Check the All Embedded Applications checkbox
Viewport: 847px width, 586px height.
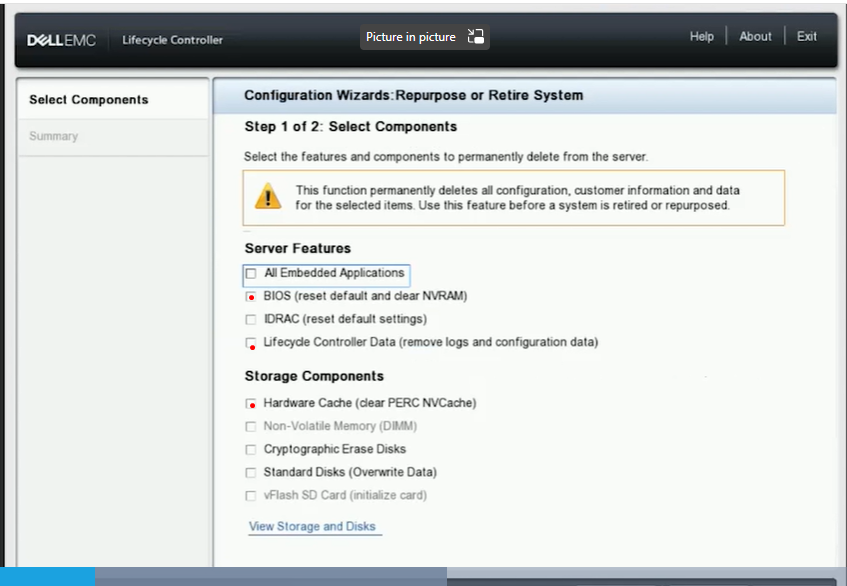click(250, 273)
